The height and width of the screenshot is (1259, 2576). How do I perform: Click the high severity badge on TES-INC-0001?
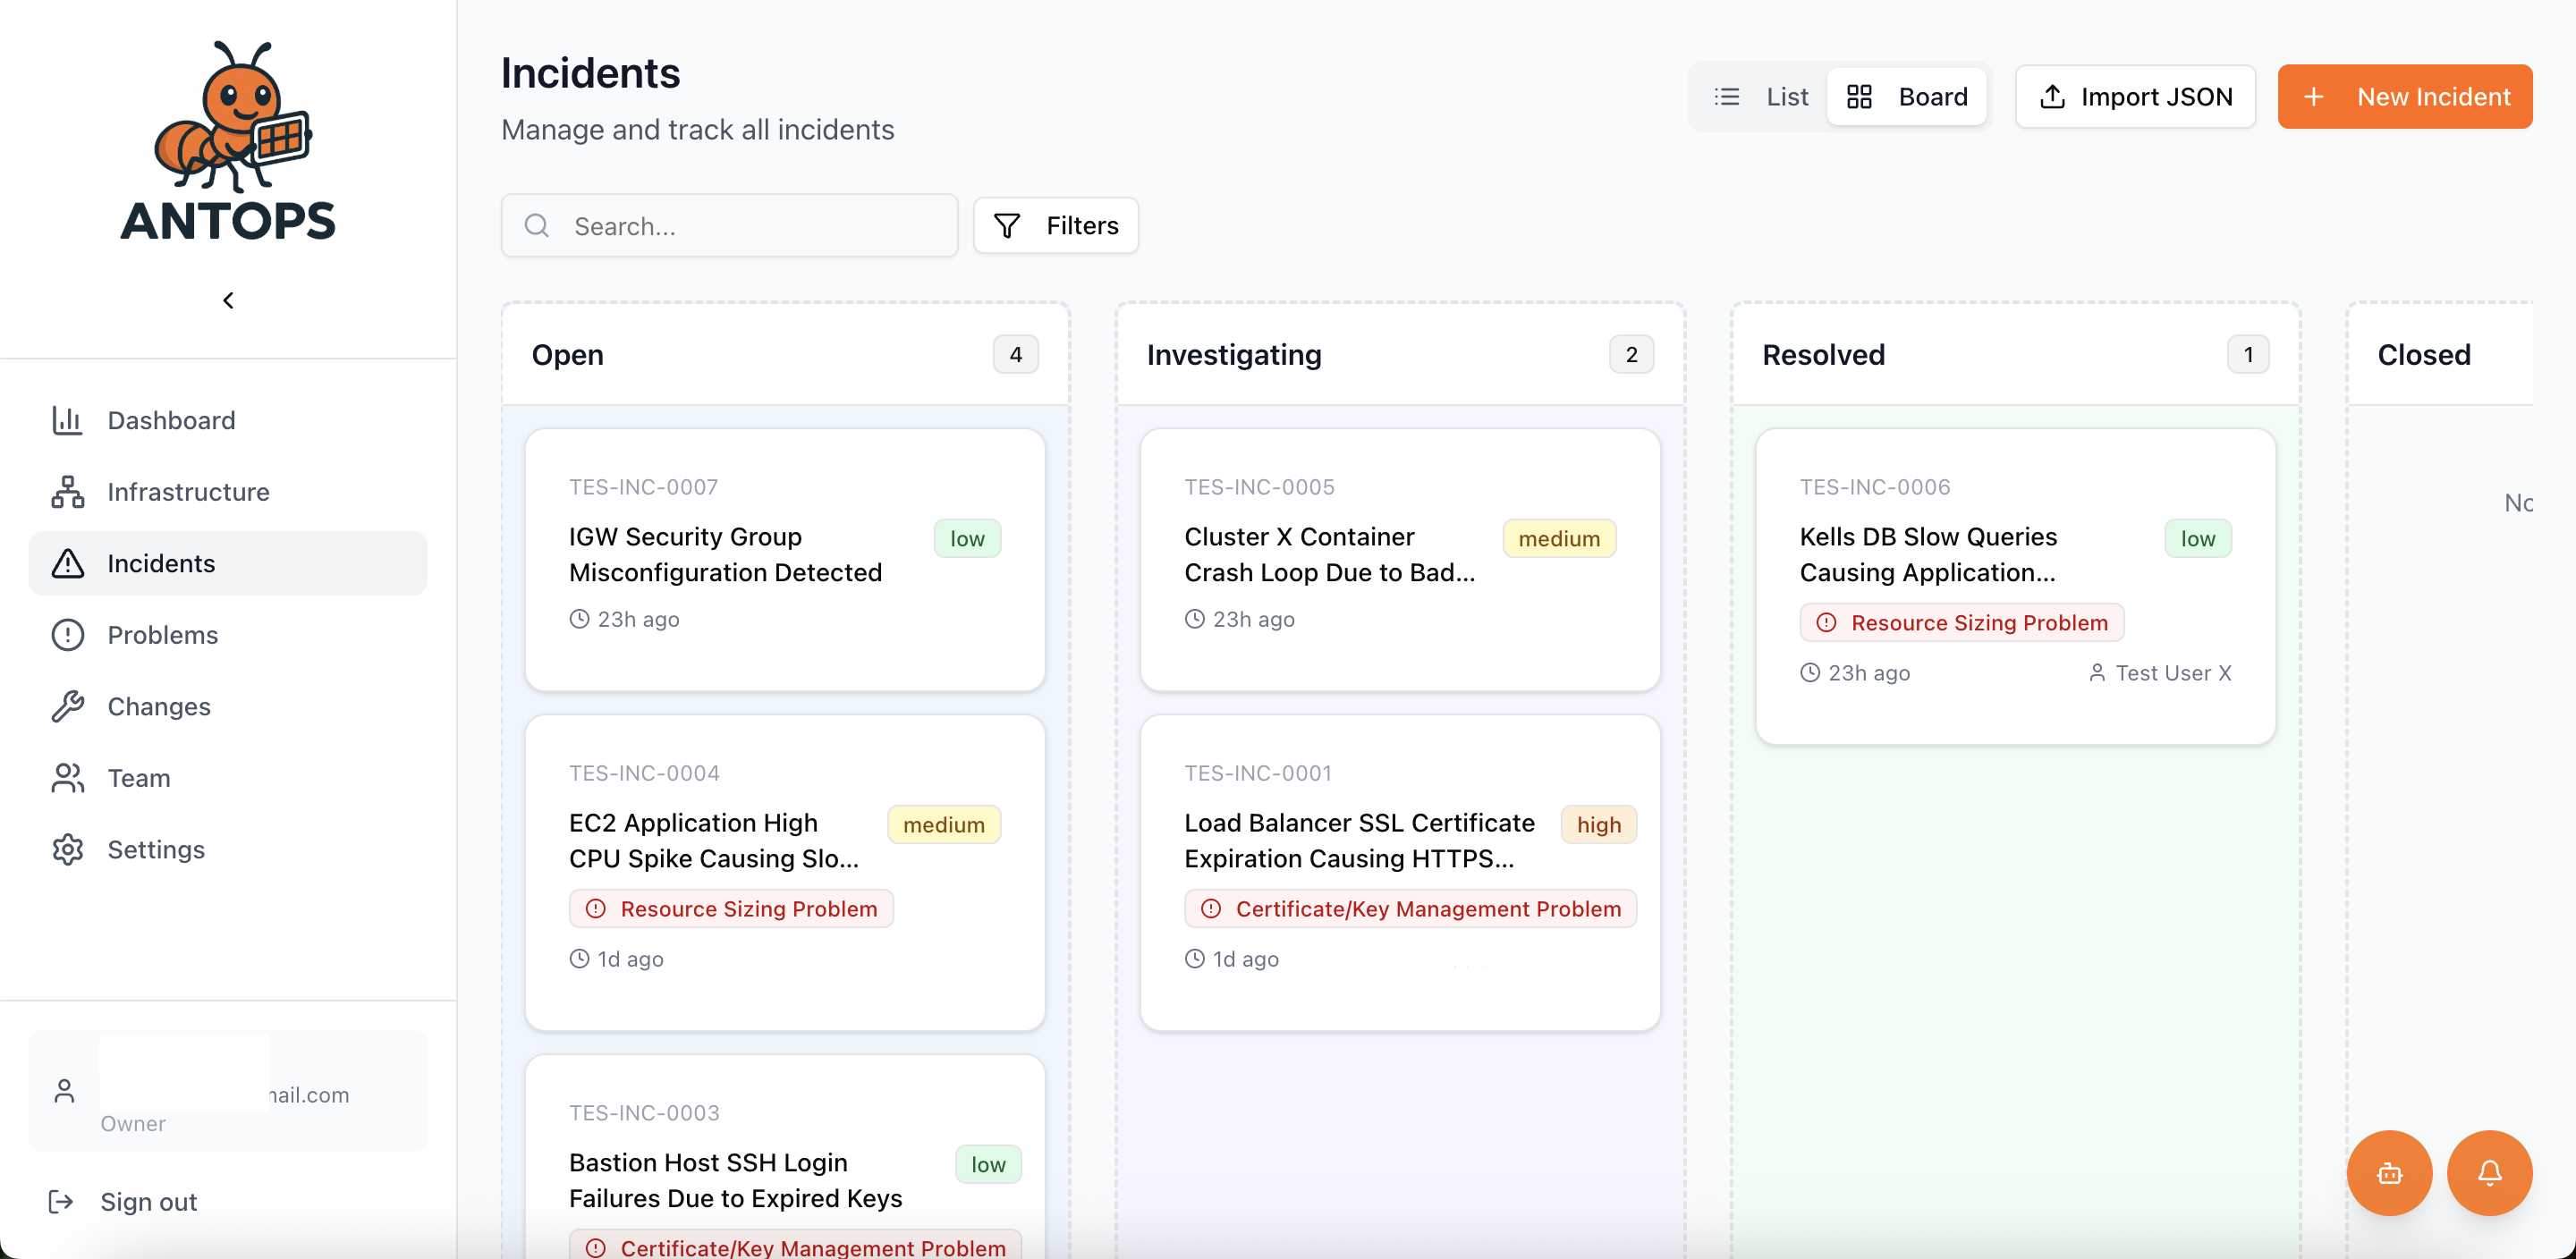coord(1598,825)
